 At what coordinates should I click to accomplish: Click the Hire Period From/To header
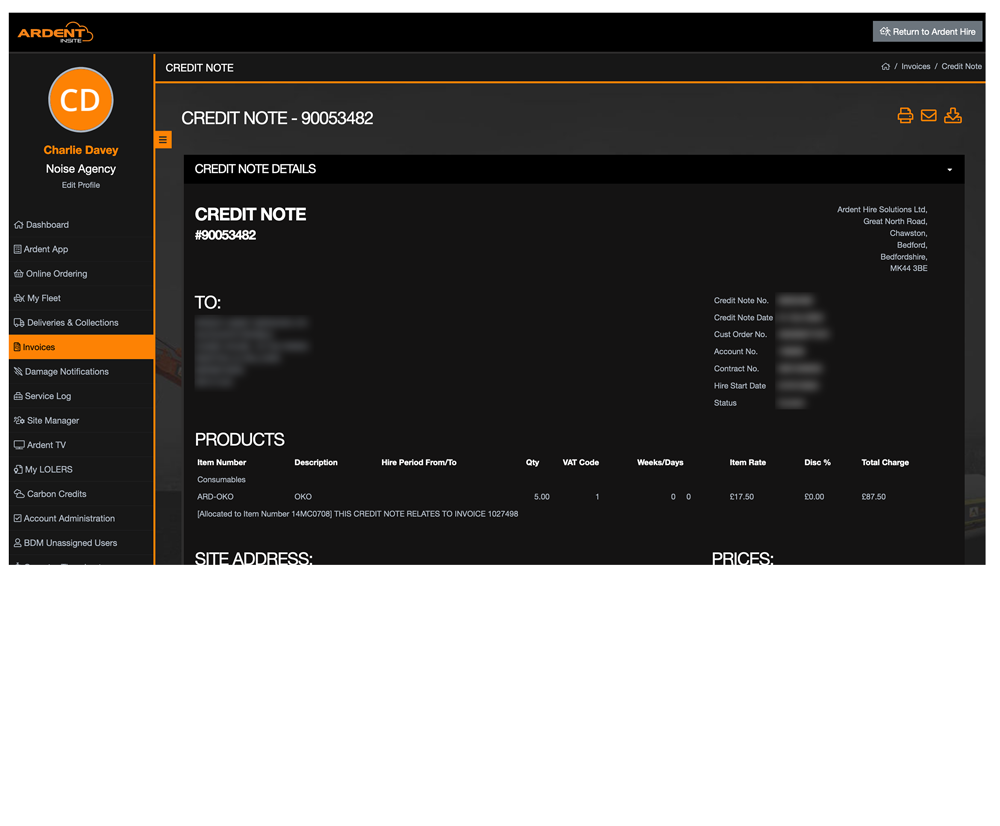tap(419, 462)
